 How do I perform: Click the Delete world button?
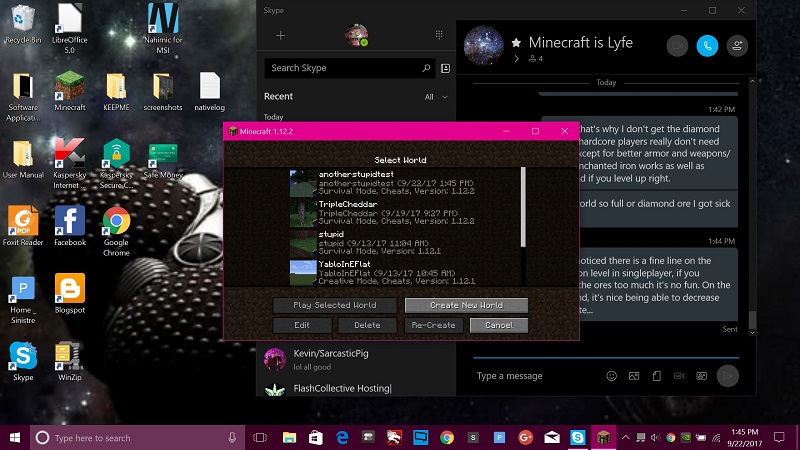tap(367, 325)
